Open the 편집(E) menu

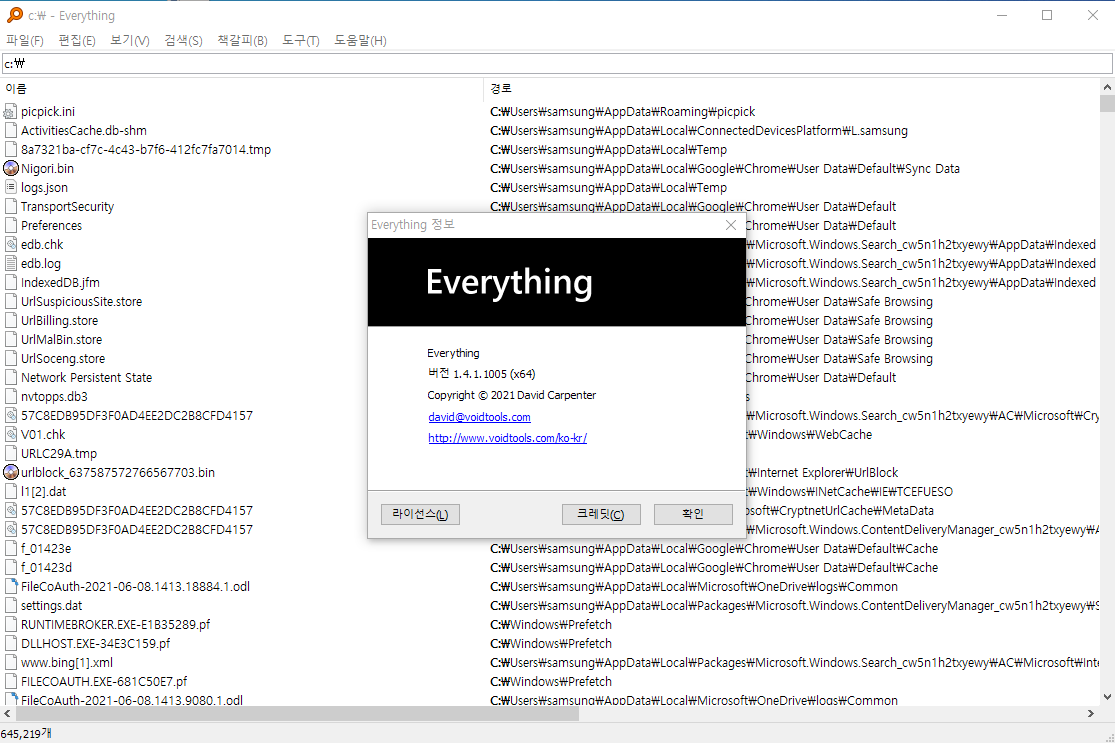coord(77,41)
